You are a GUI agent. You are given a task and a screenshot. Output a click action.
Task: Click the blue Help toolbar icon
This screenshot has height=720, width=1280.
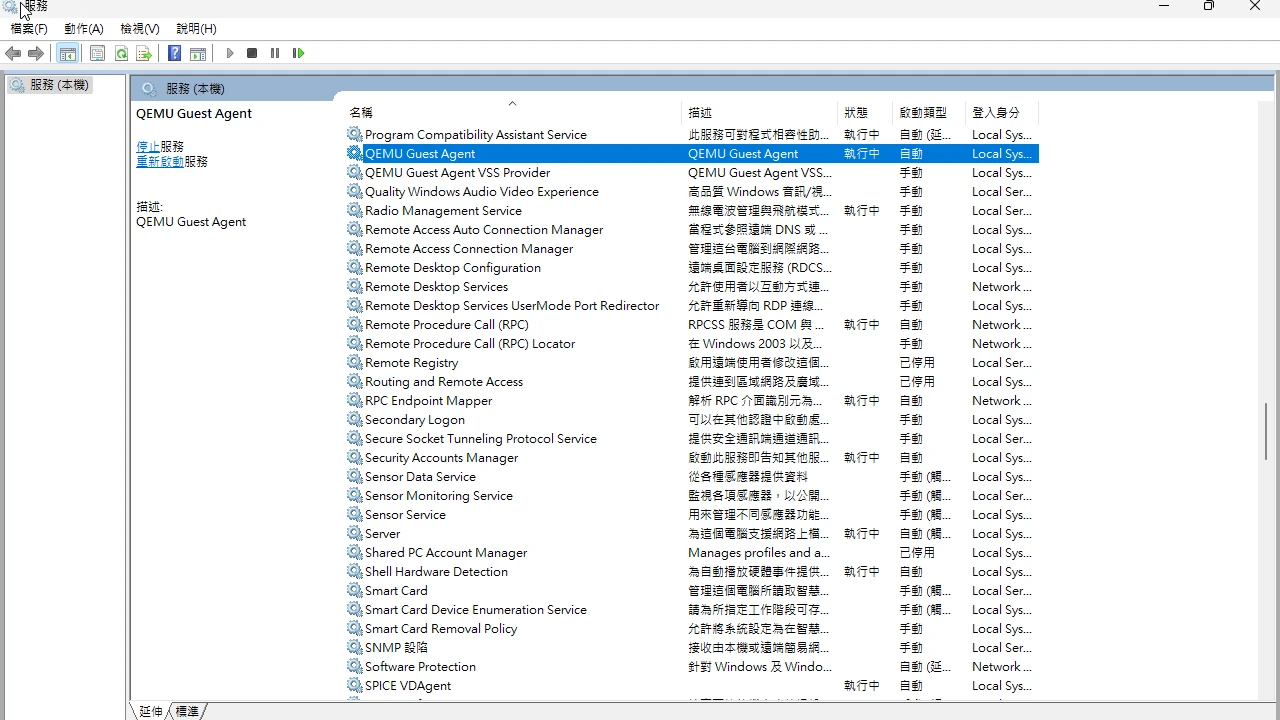(174, 53)
